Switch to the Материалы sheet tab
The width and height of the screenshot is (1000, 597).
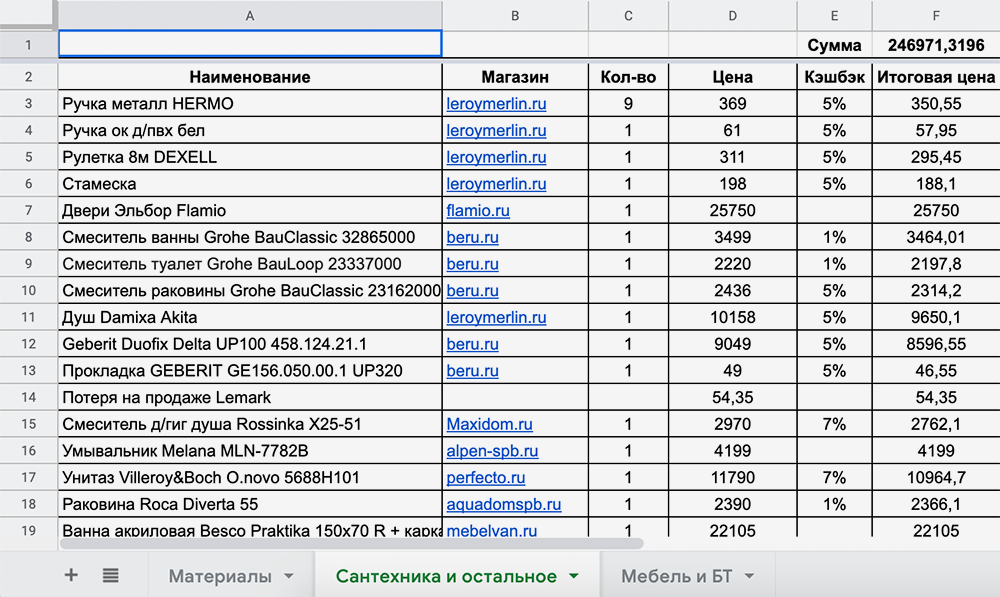[x=220, y=576]
